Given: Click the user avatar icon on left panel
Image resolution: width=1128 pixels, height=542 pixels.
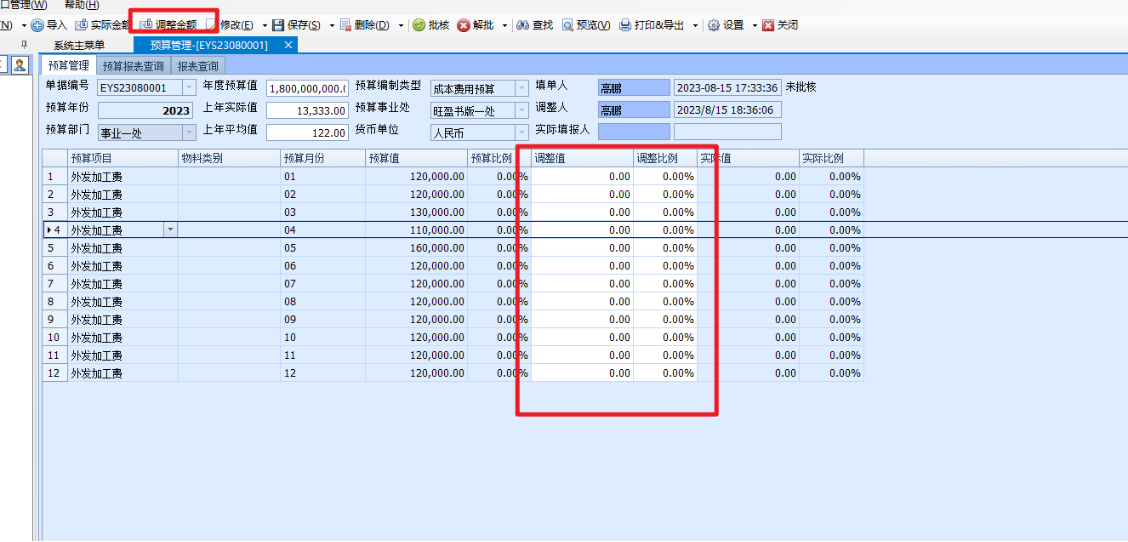Looking at the screenshot, I should coord(20,66).
